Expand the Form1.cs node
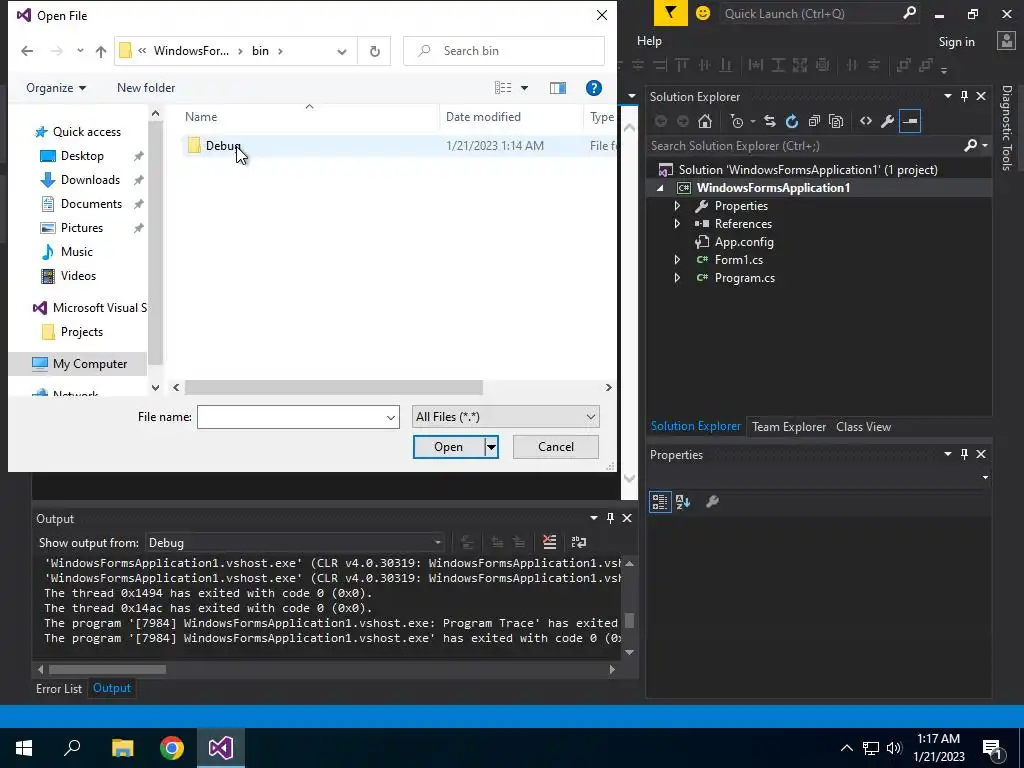 pyautogui.click(x=677, y=260)
